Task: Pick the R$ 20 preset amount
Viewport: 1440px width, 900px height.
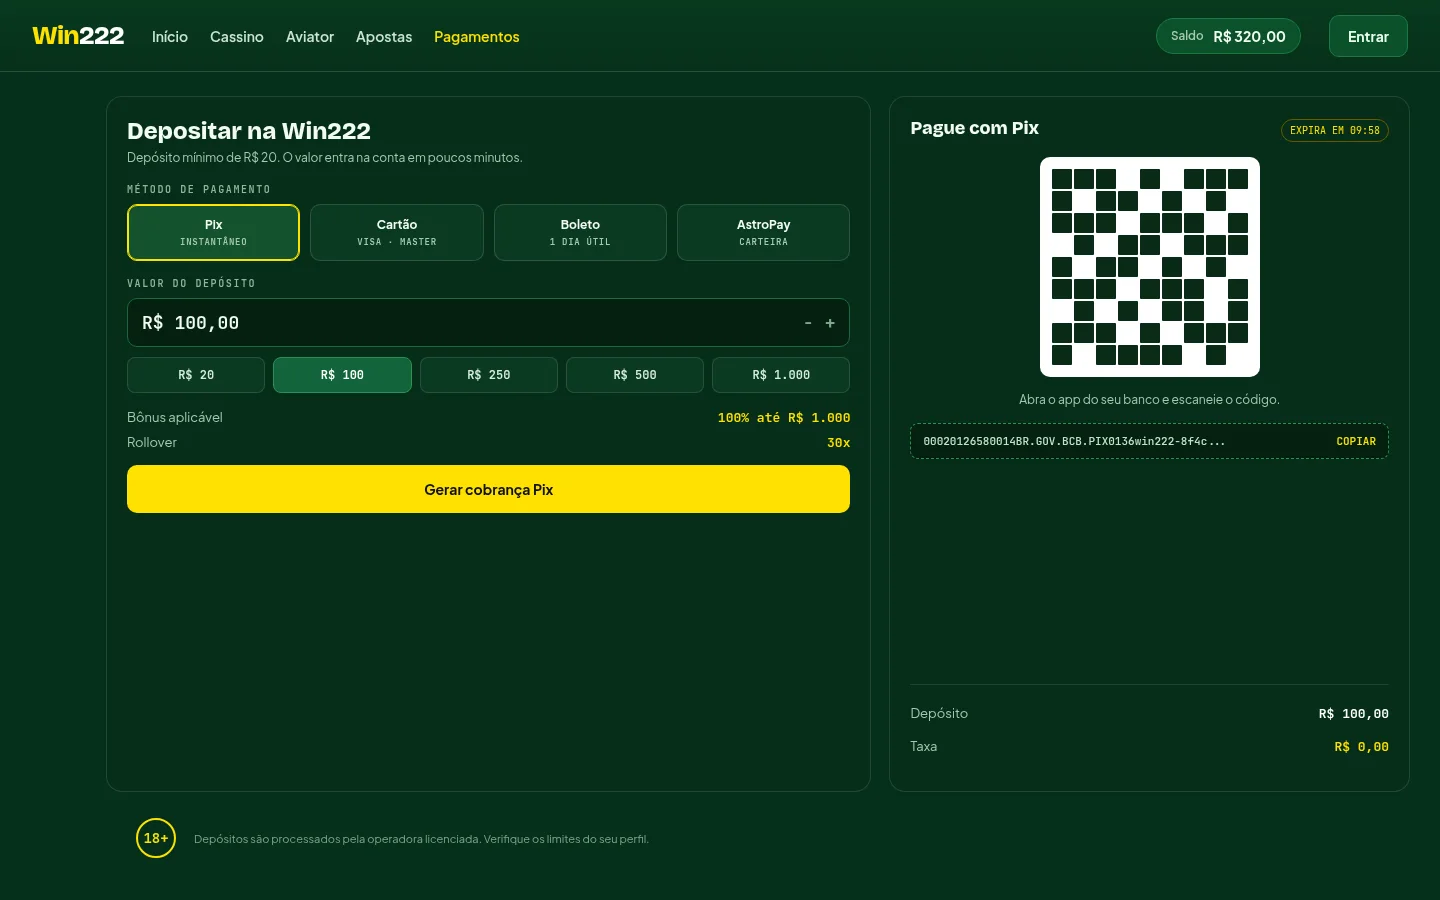Action: coord(196,375)
